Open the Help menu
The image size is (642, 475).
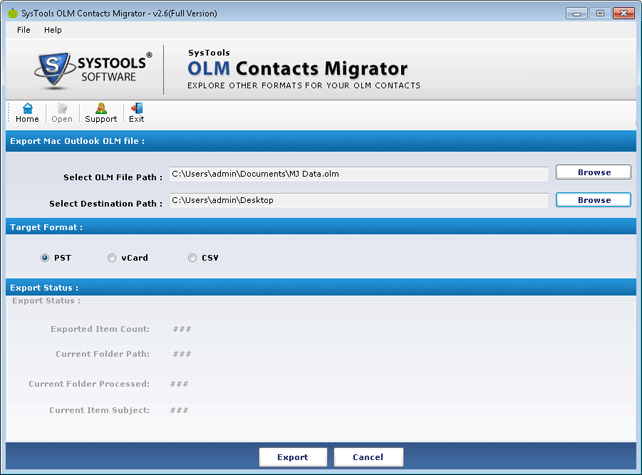click(53, 30)
